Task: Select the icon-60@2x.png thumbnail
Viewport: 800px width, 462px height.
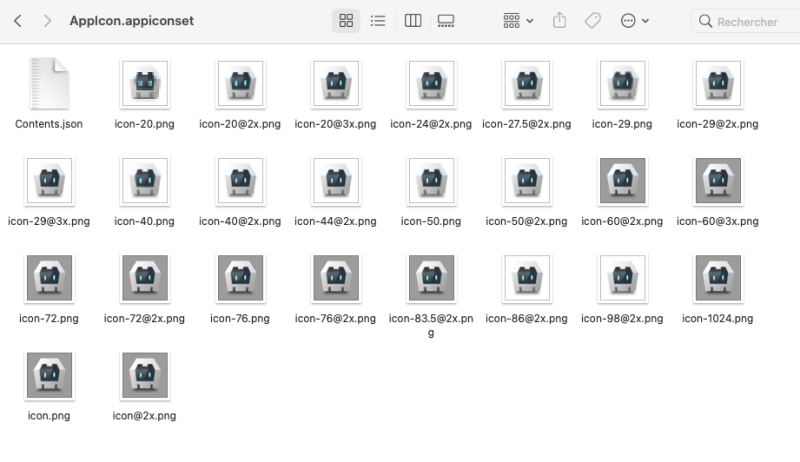Action: coord(622,181)
